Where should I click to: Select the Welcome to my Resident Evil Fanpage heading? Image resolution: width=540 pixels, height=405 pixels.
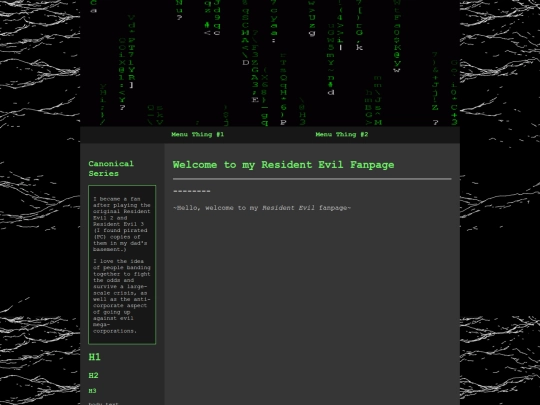(283, 165)
